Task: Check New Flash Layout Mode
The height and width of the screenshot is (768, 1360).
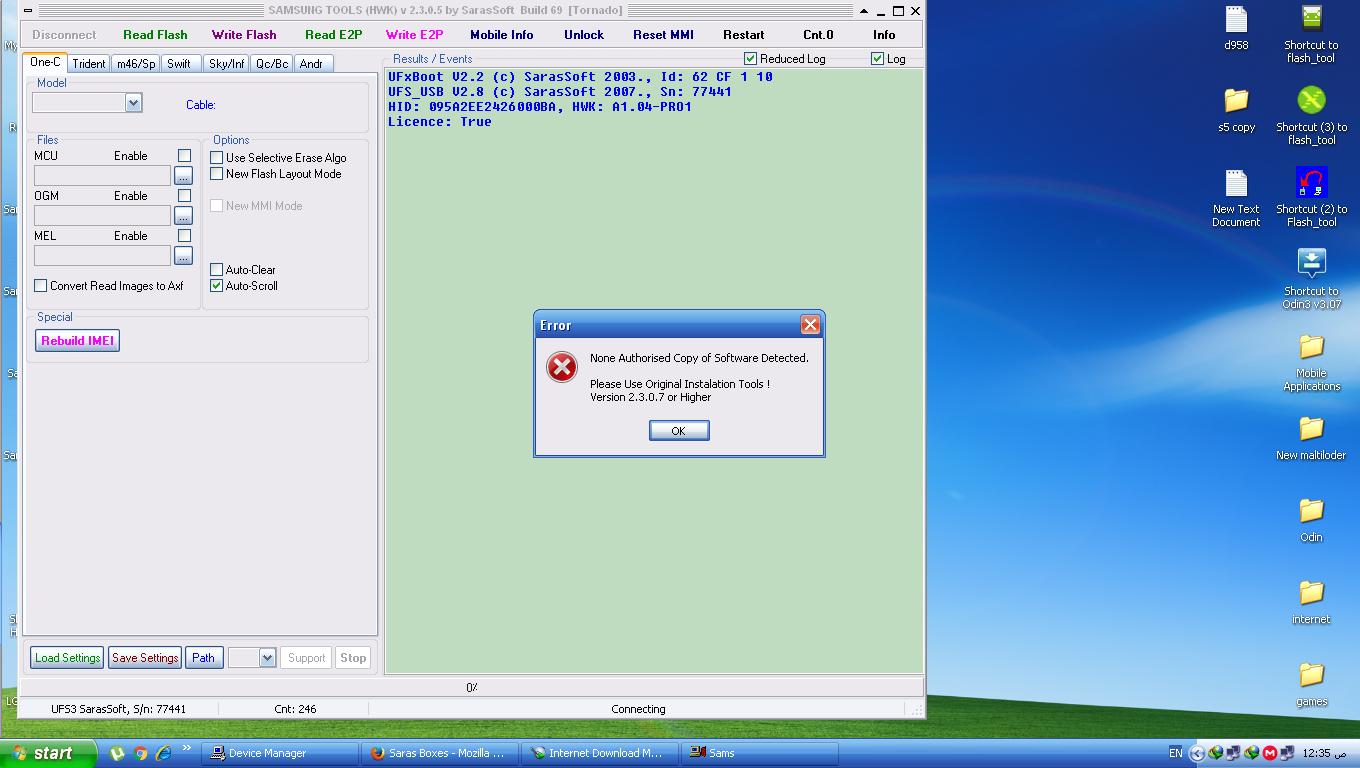Action: [216, 174]
